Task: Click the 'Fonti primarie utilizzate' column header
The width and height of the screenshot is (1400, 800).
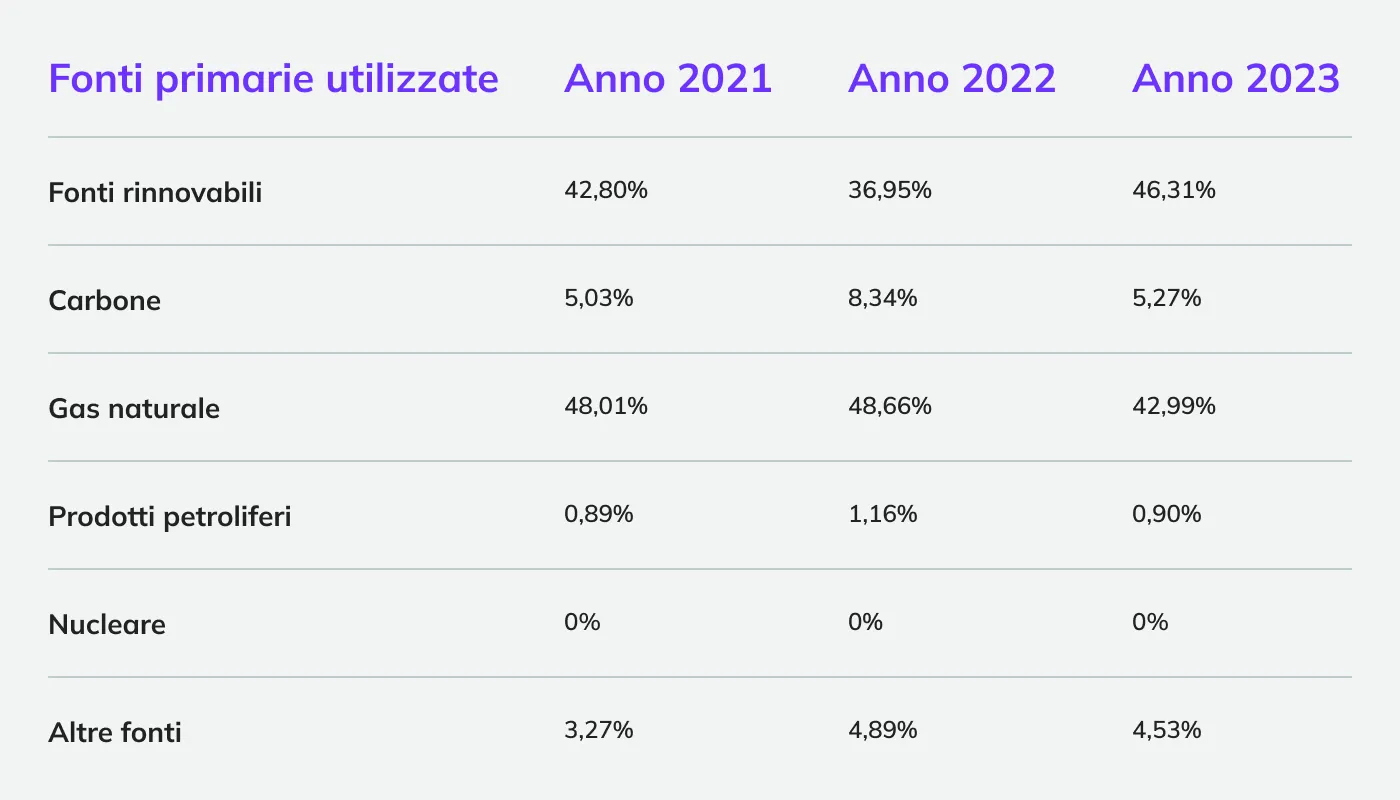Action: click(273, 78)
